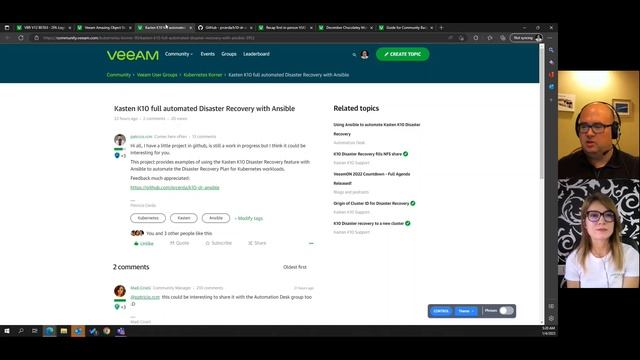Switch to Guide for Community browser tab
The width and height of the screenshot is (640, 360).
point(406,27)
